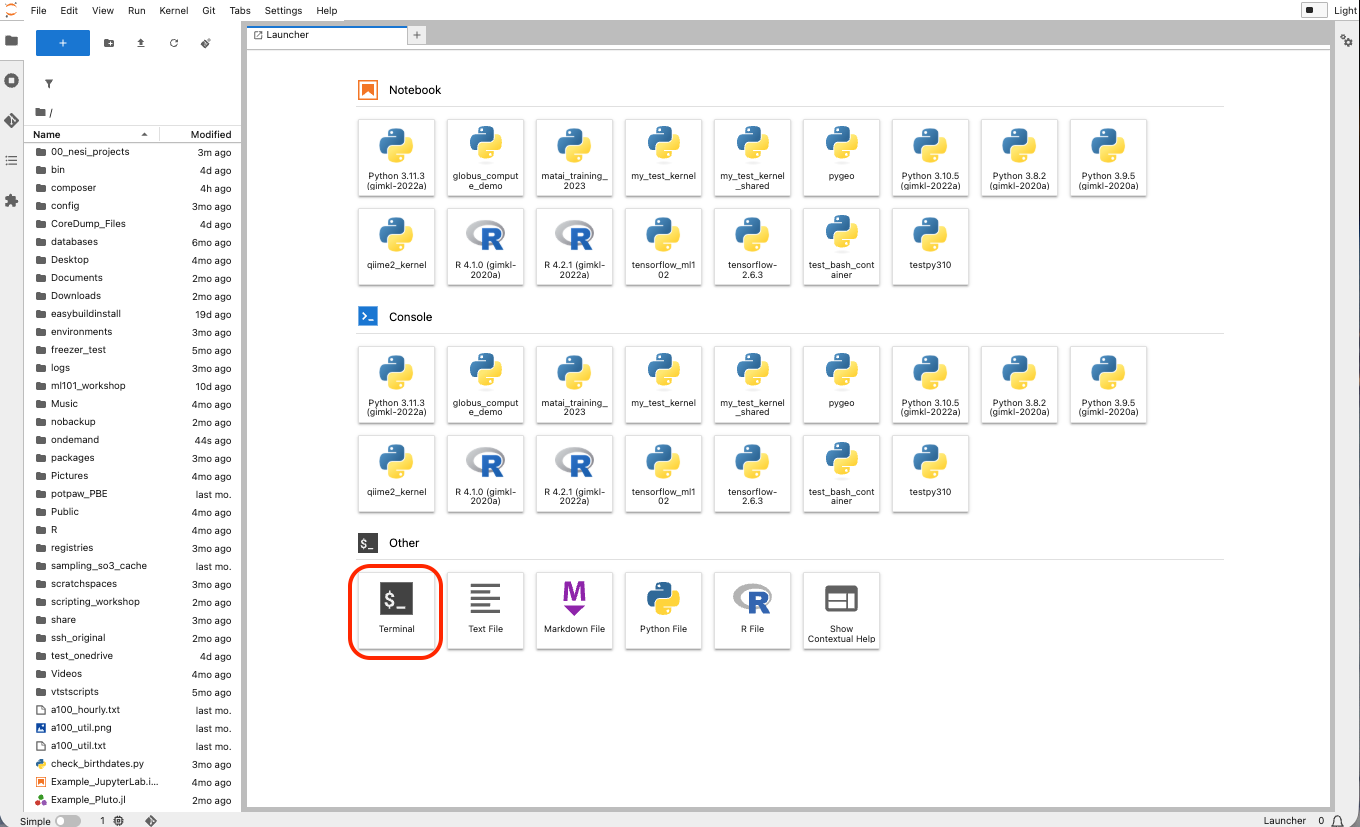Launch matai_training_2023 console under Console
Image resolution: width=1360 pixels, height=827 pixels.
[575, 385]
